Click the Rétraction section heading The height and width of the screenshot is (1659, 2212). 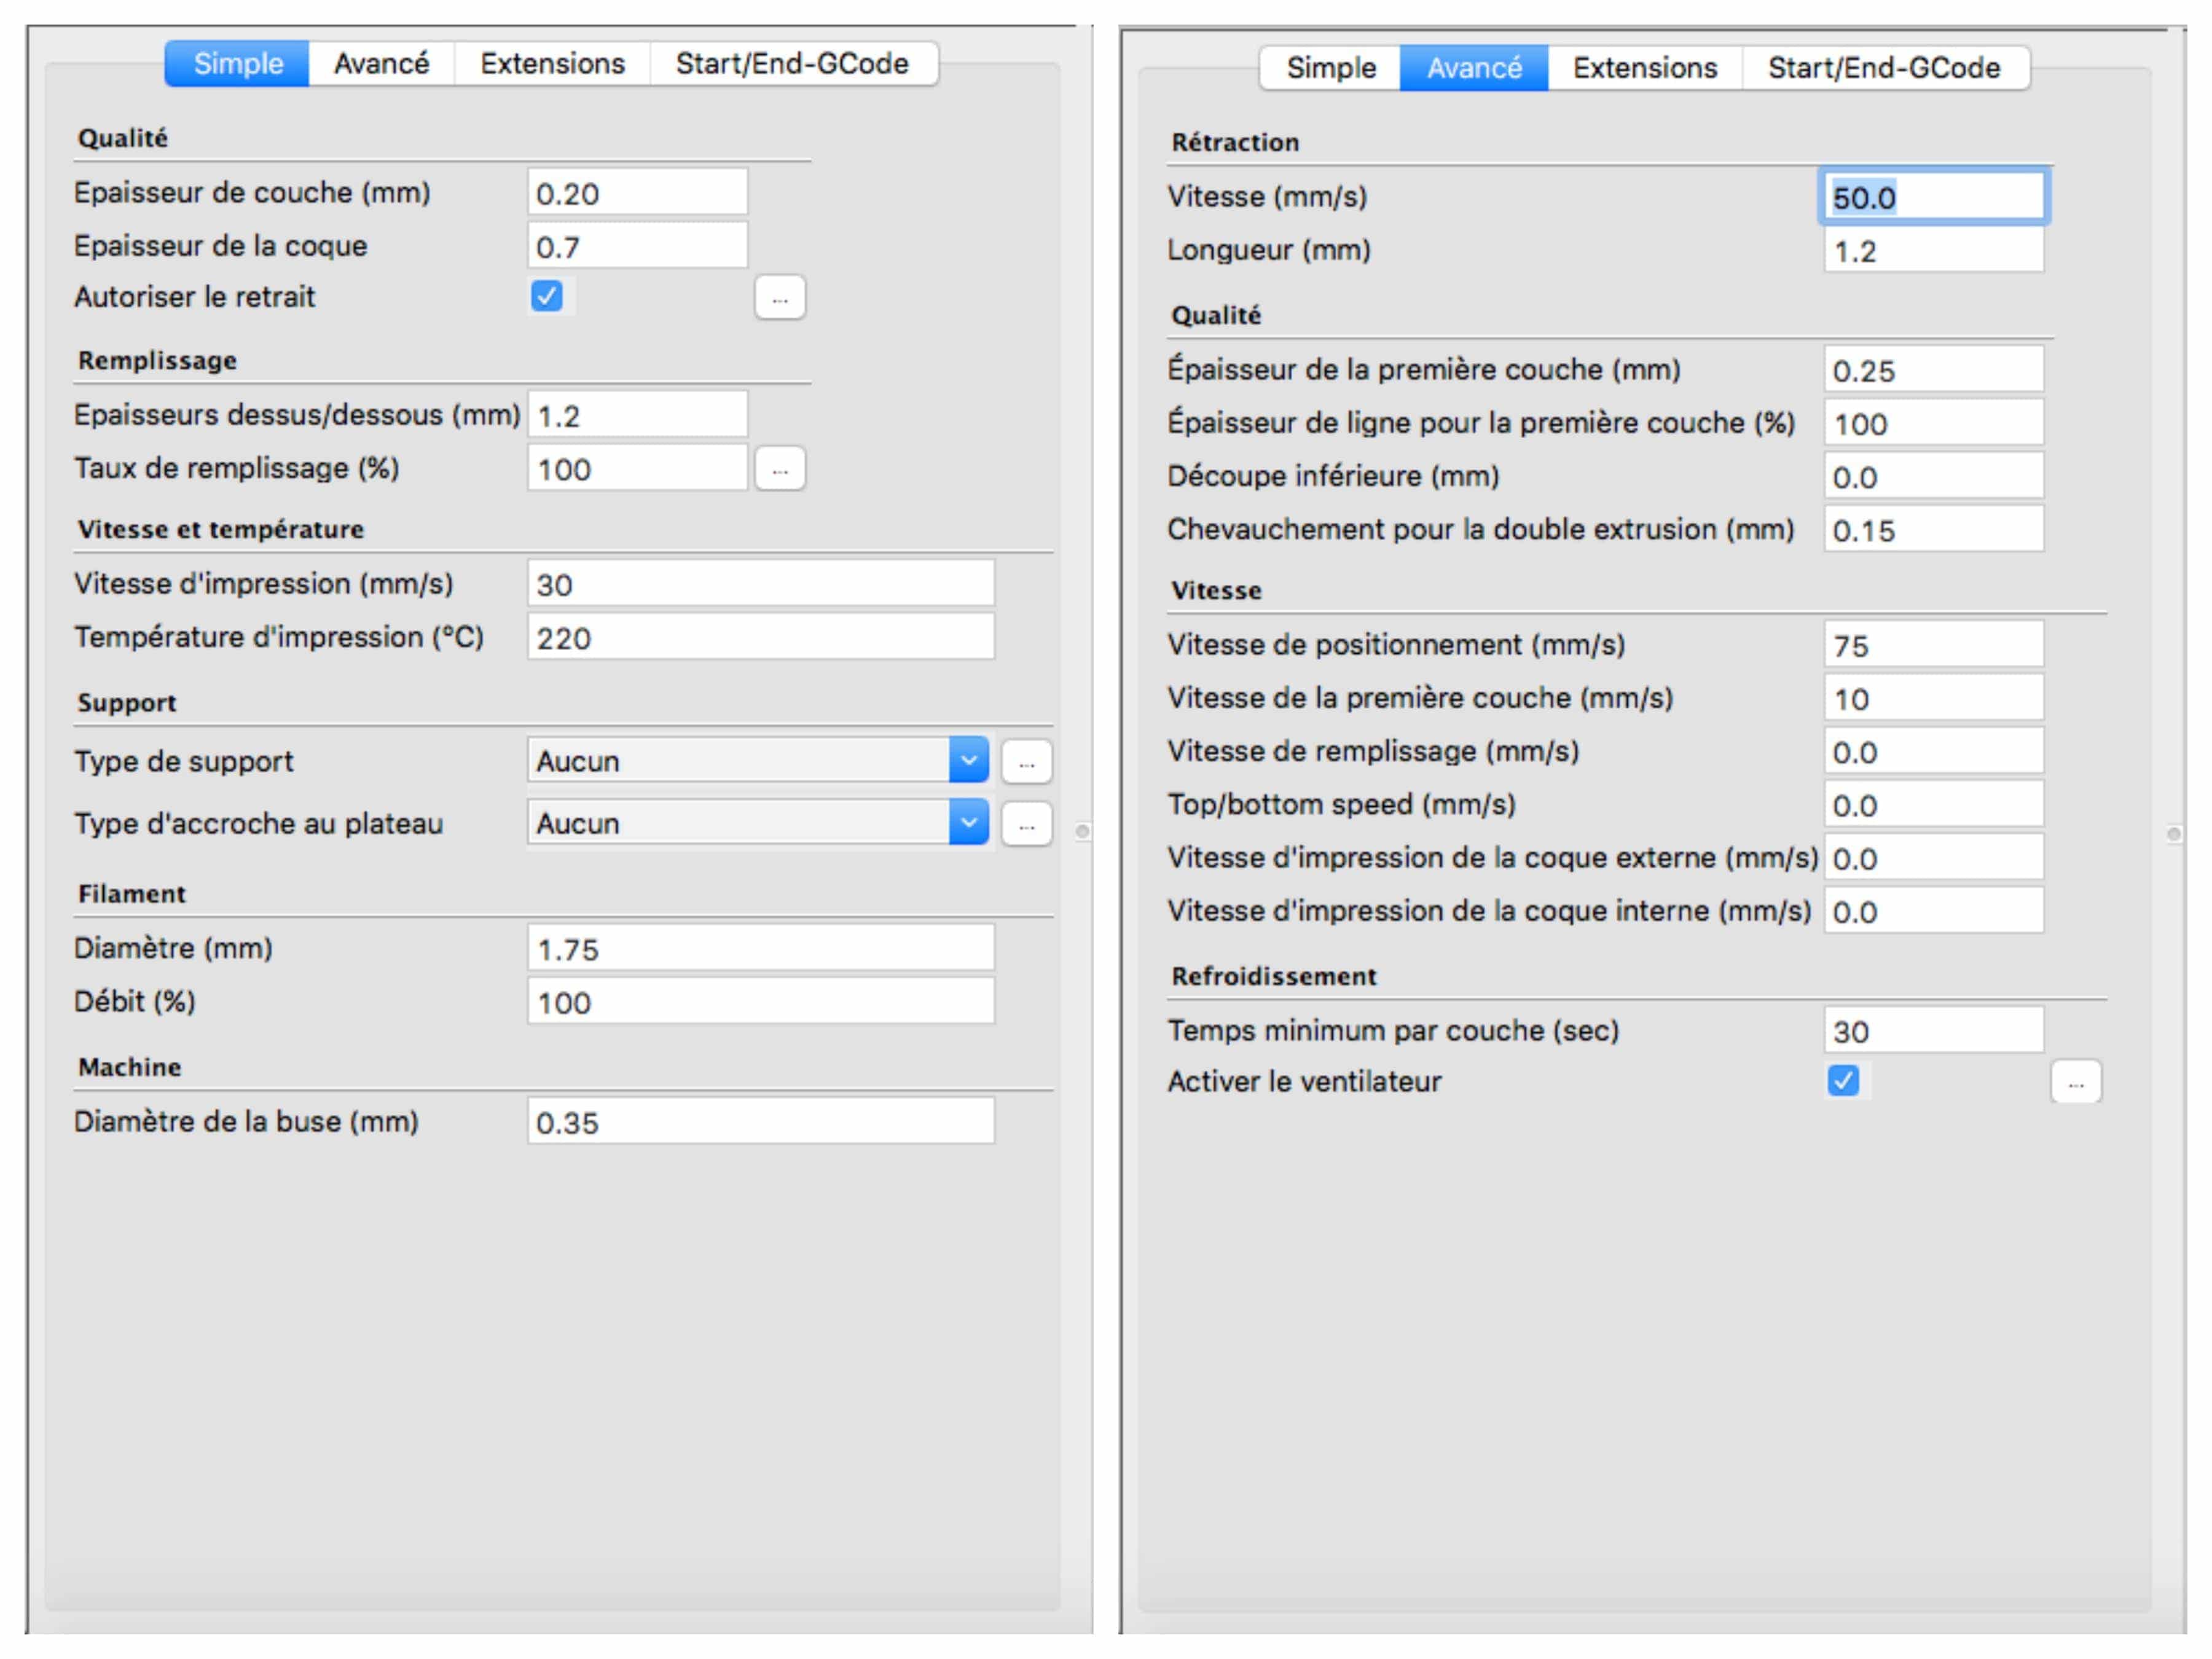click(1235, 142)
